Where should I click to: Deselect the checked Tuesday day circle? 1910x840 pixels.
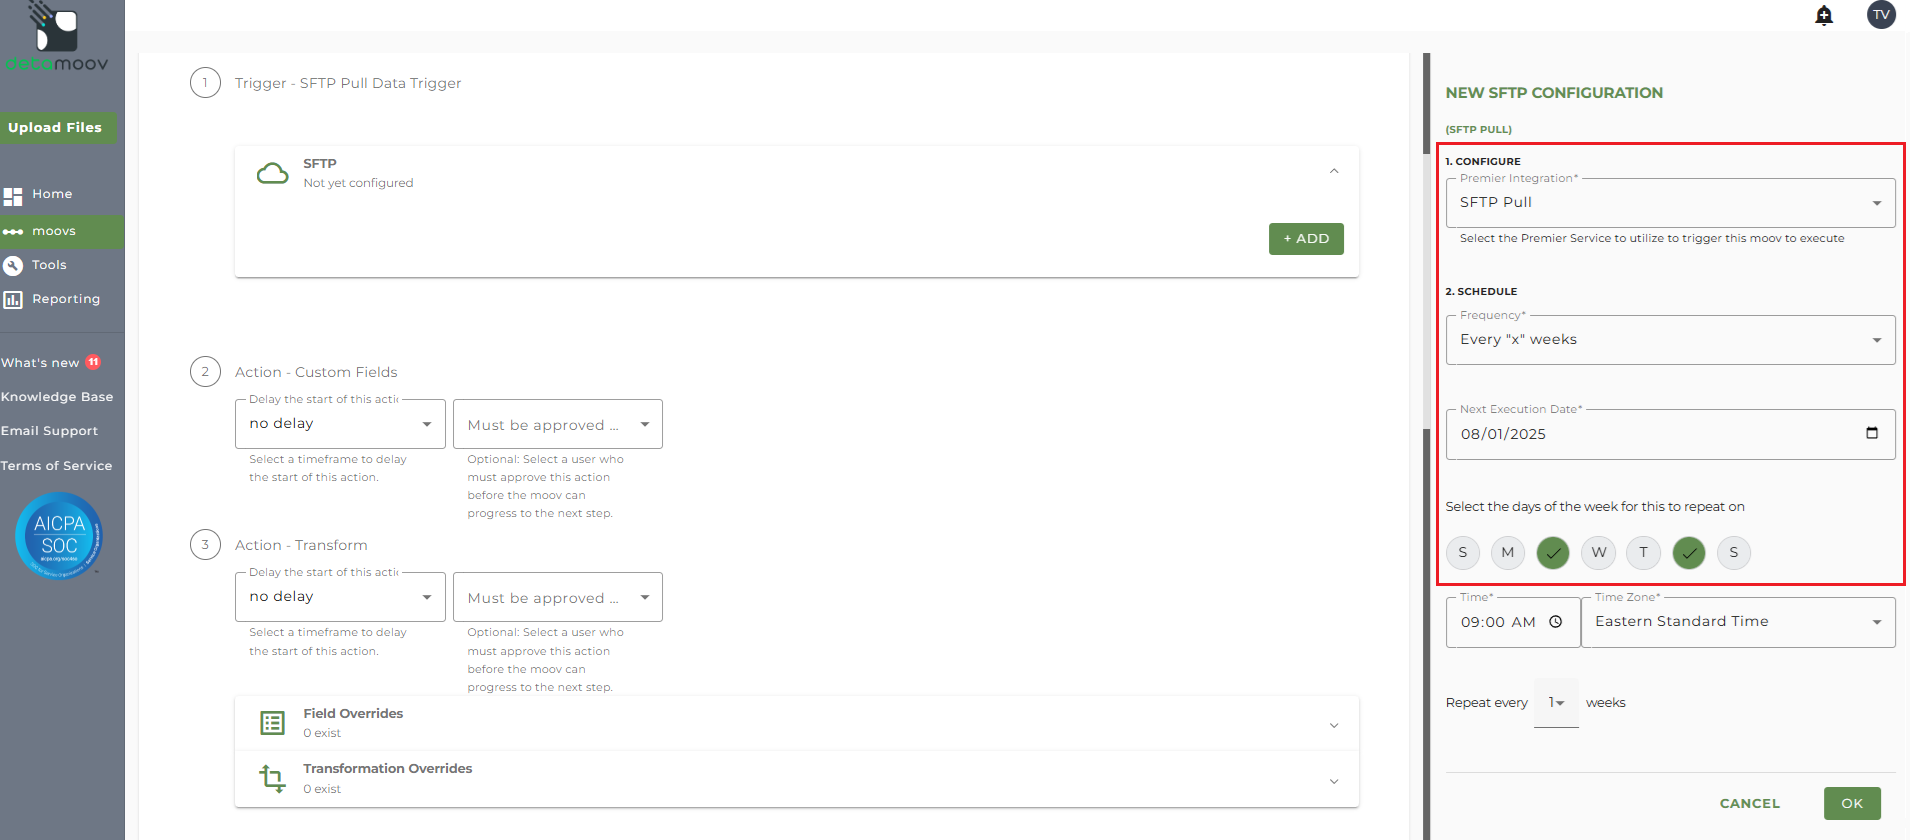[1553, 552]
